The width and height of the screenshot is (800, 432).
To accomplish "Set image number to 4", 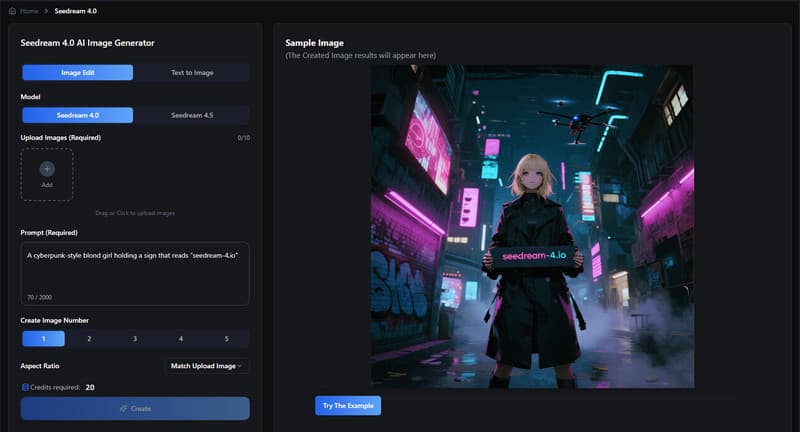I will pos(181,339).
